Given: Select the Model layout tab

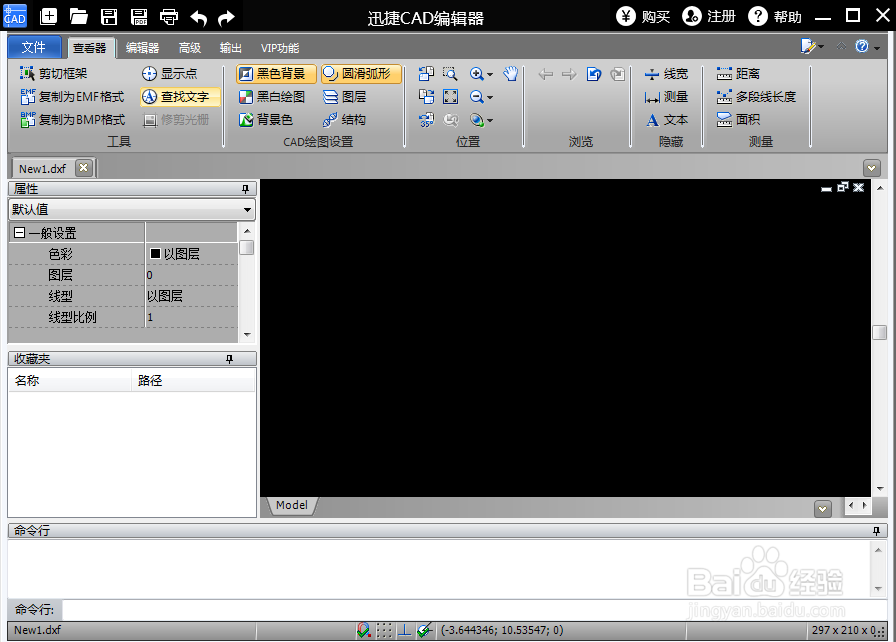Looking at the screenshot, I should pos(291,505).
